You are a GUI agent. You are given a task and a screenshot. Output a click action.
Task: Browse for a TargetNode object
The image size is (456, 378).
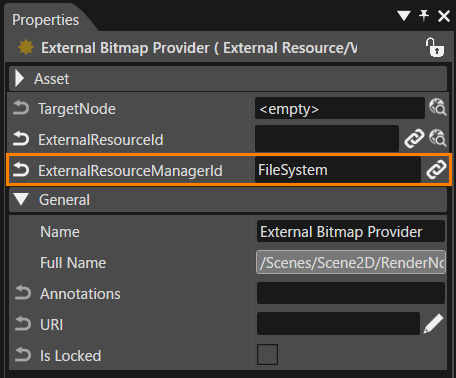point(437,107)
